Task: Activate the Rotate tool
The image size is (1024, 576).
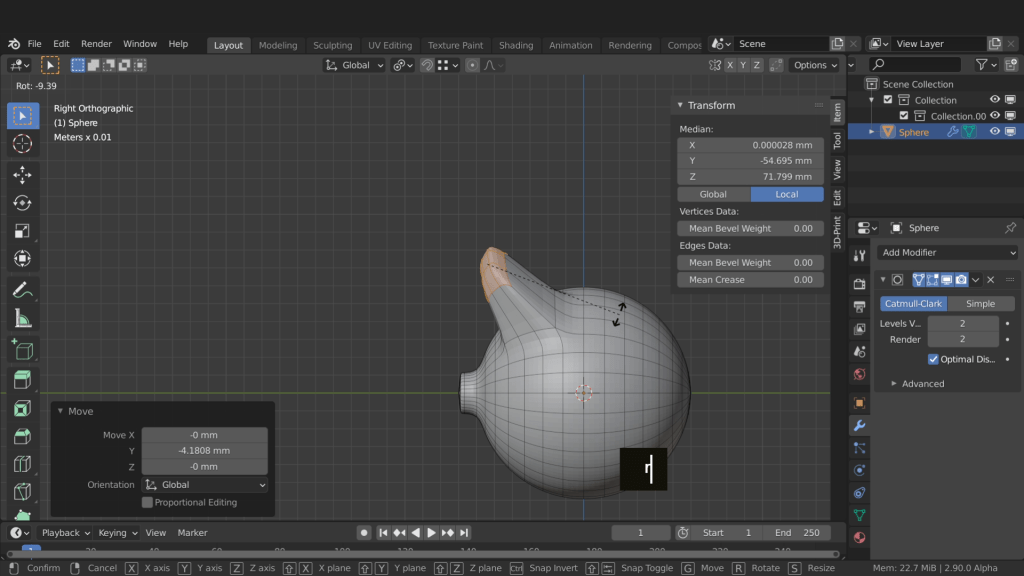Action: click(22, 203)
